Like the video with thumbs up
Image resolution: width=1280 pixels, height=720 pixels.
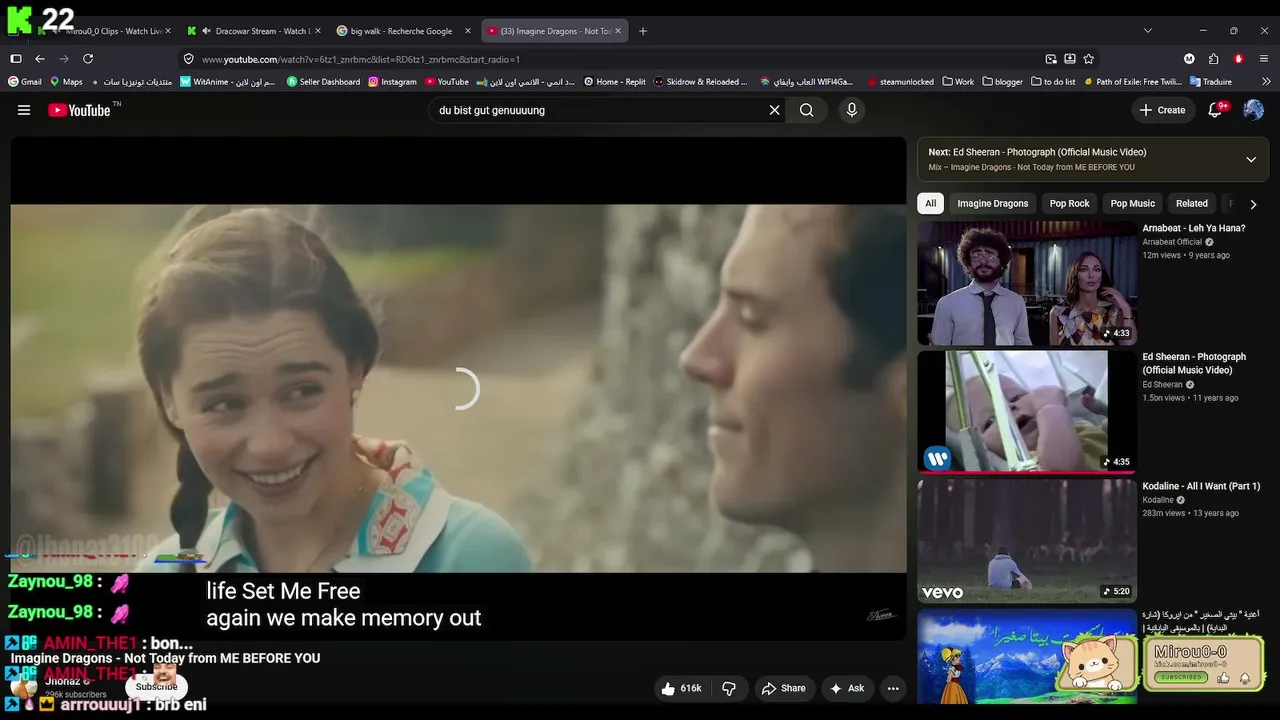point(681,688)
